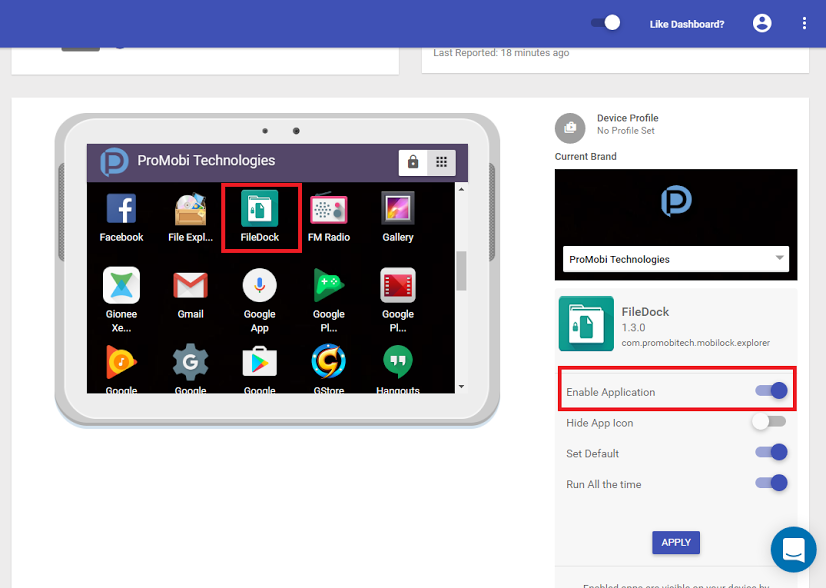Click the app grid view icon
The height and width of the screenshot is (588, 826).
click(441, 162)
